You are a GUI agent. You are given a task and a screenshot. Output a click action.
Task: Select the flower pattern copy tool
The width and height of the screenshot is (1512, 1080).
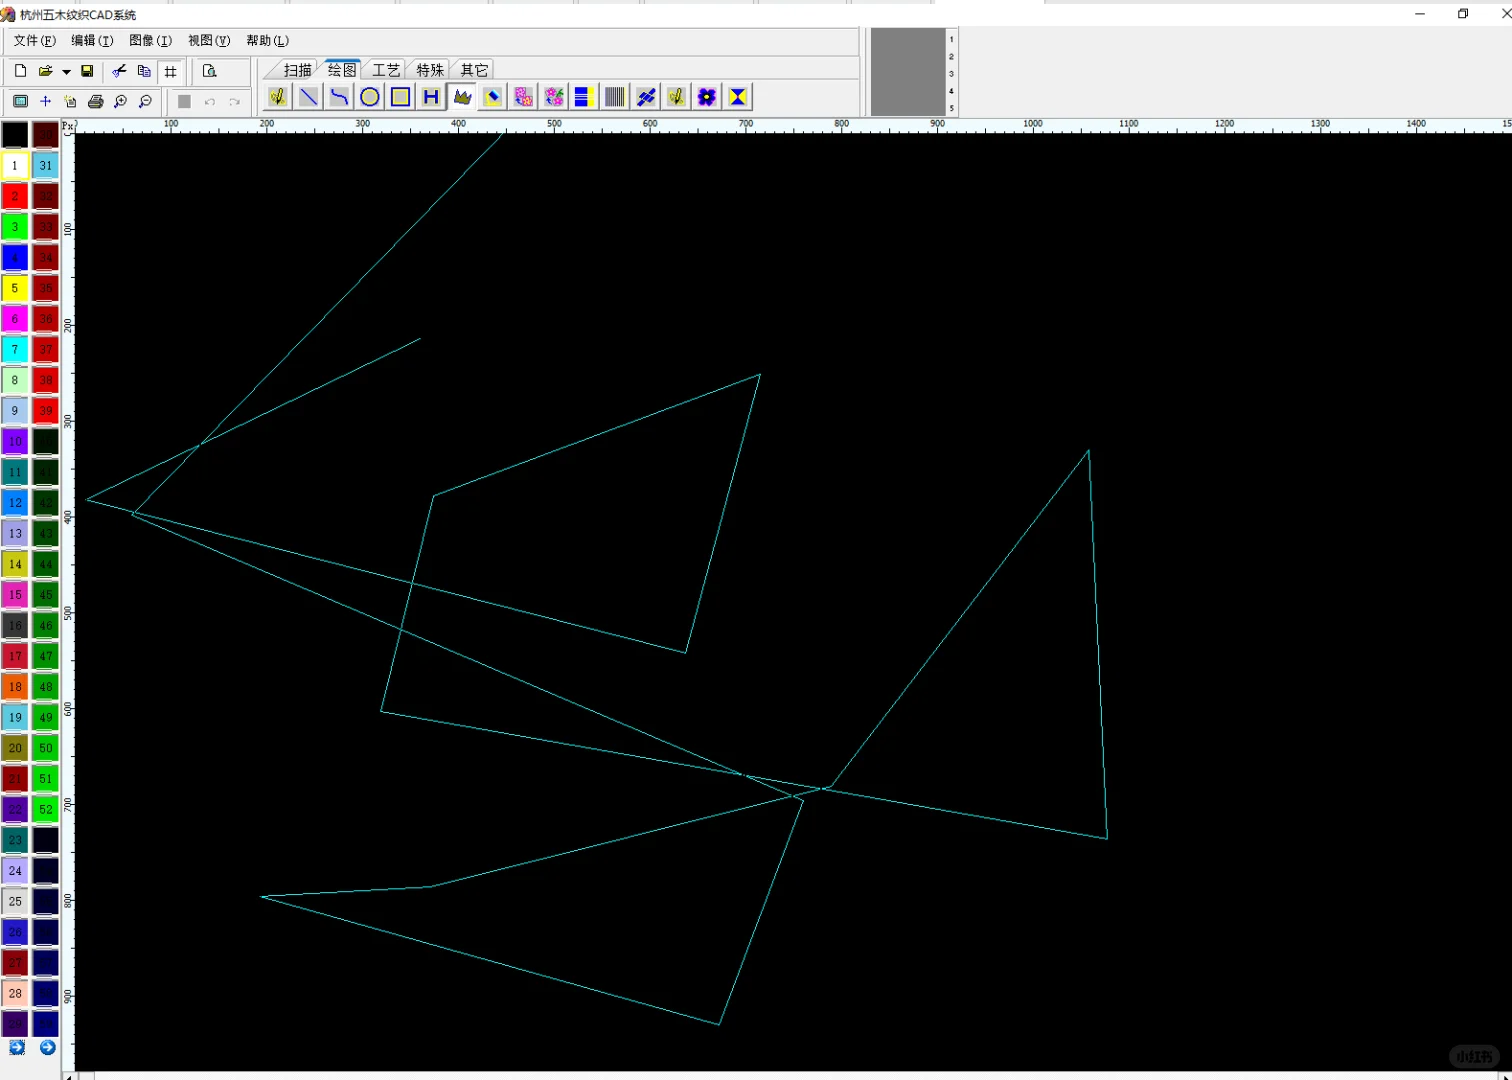tap(523, 97)
